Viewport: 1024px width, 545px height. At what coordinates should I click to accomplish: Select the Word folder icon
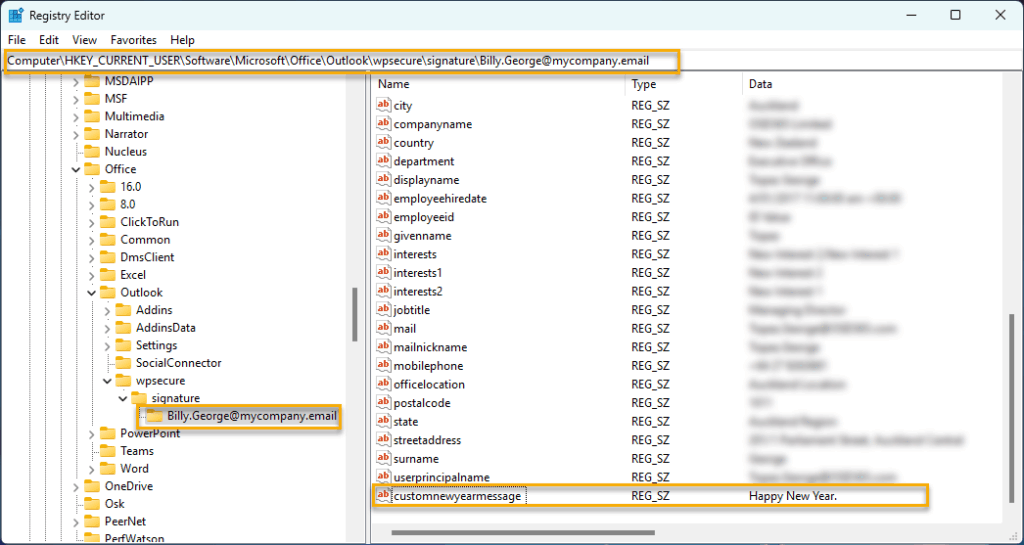click(x=107, y=469)
